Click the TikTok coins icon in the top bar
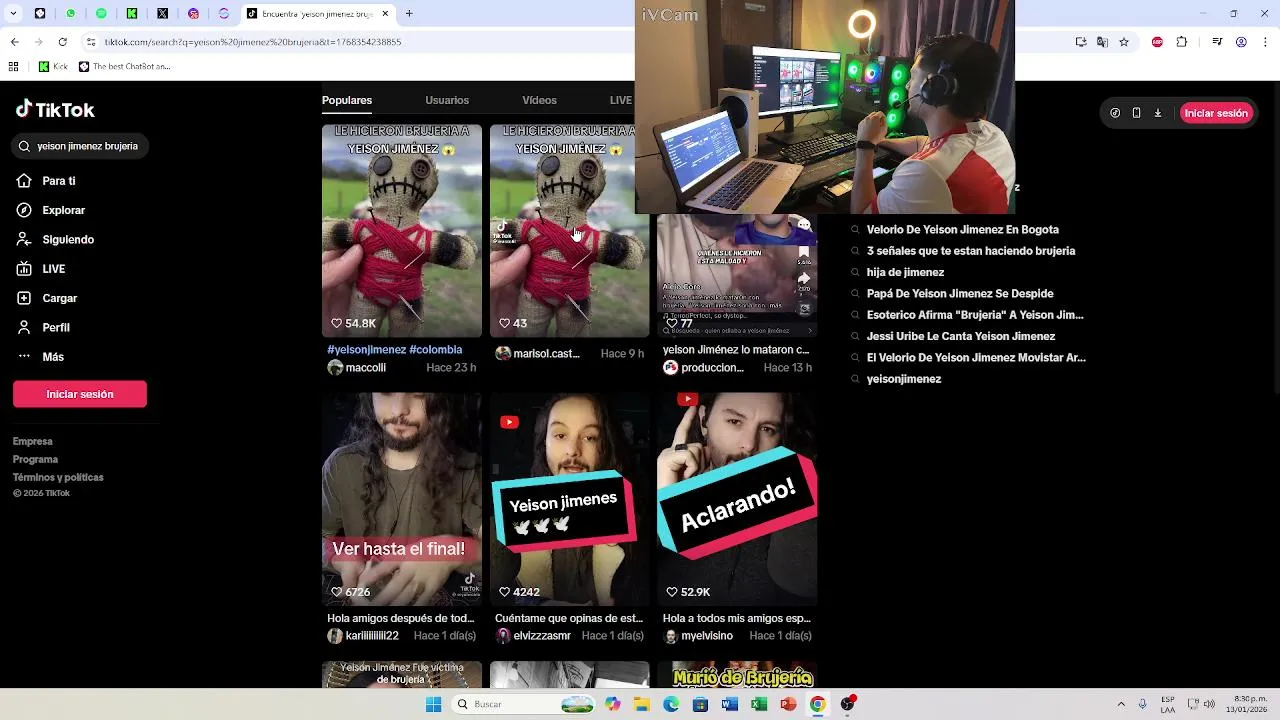This screenshot has height=720, width=1280. 1115,113
